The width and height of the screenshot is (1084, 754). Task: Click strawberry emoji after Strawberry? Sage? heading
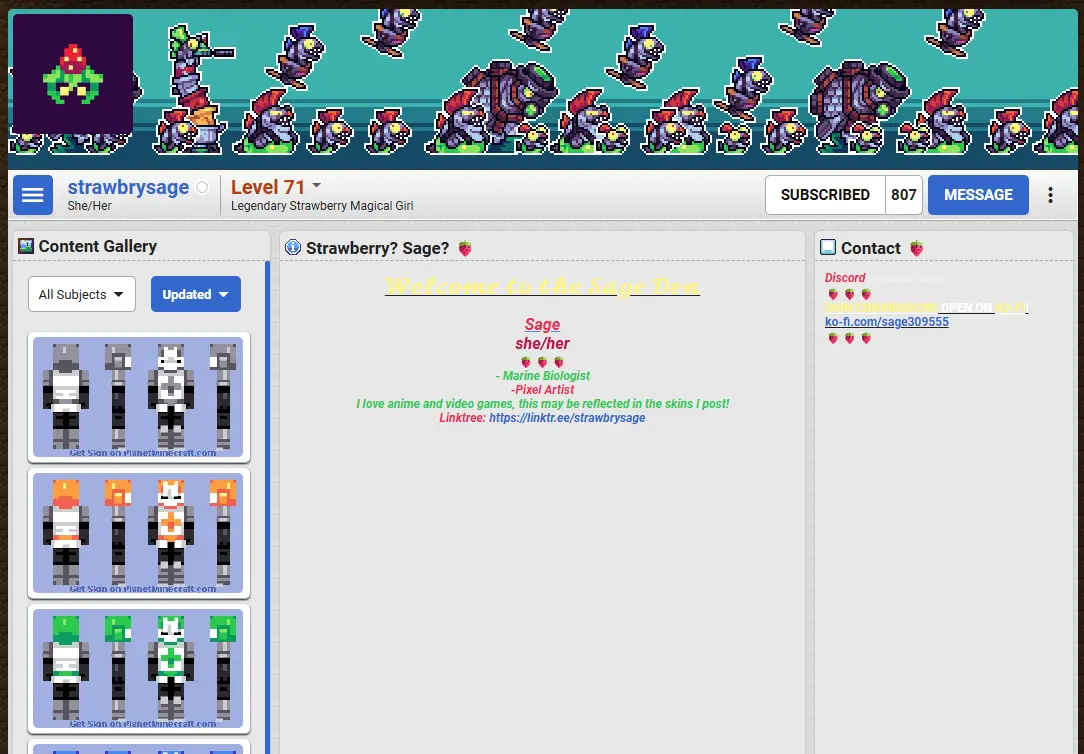[465, 248]
